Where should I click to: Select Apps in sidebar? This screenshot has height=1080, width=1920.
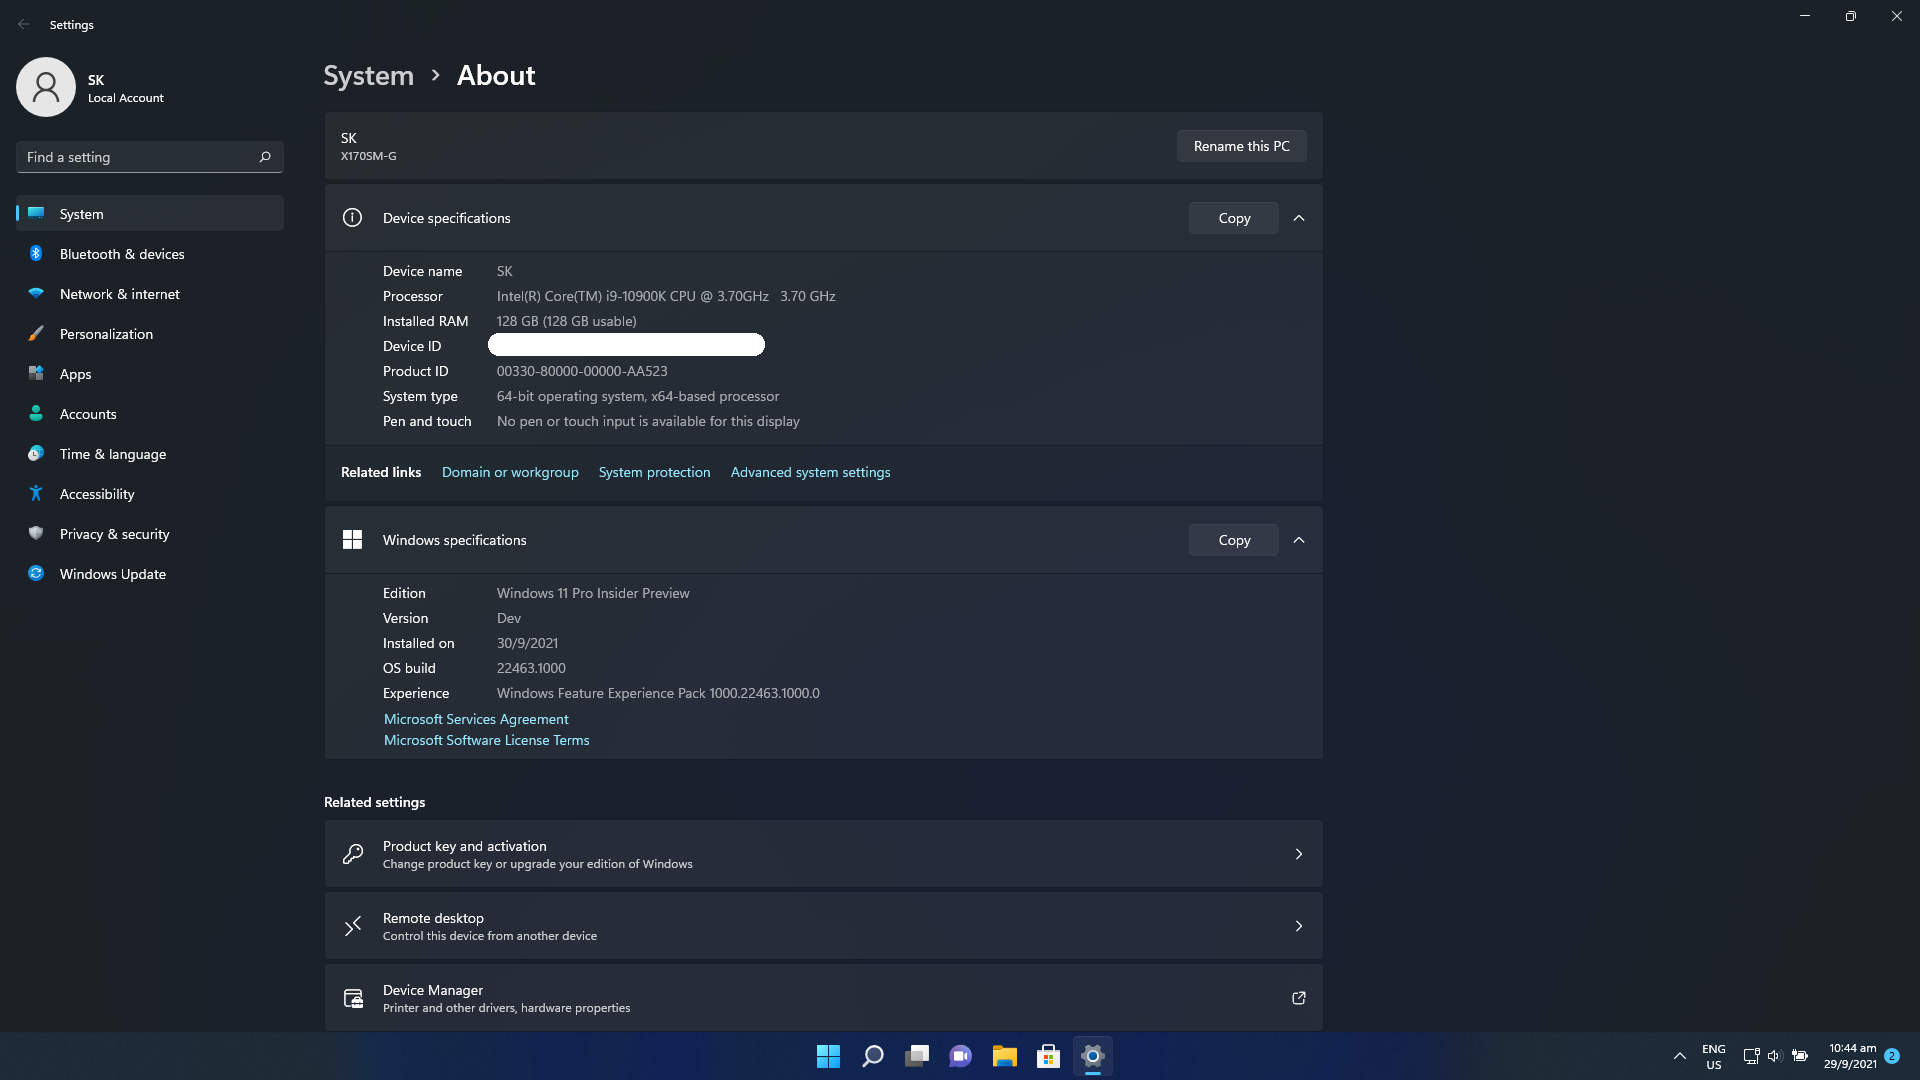click(150, 374)
